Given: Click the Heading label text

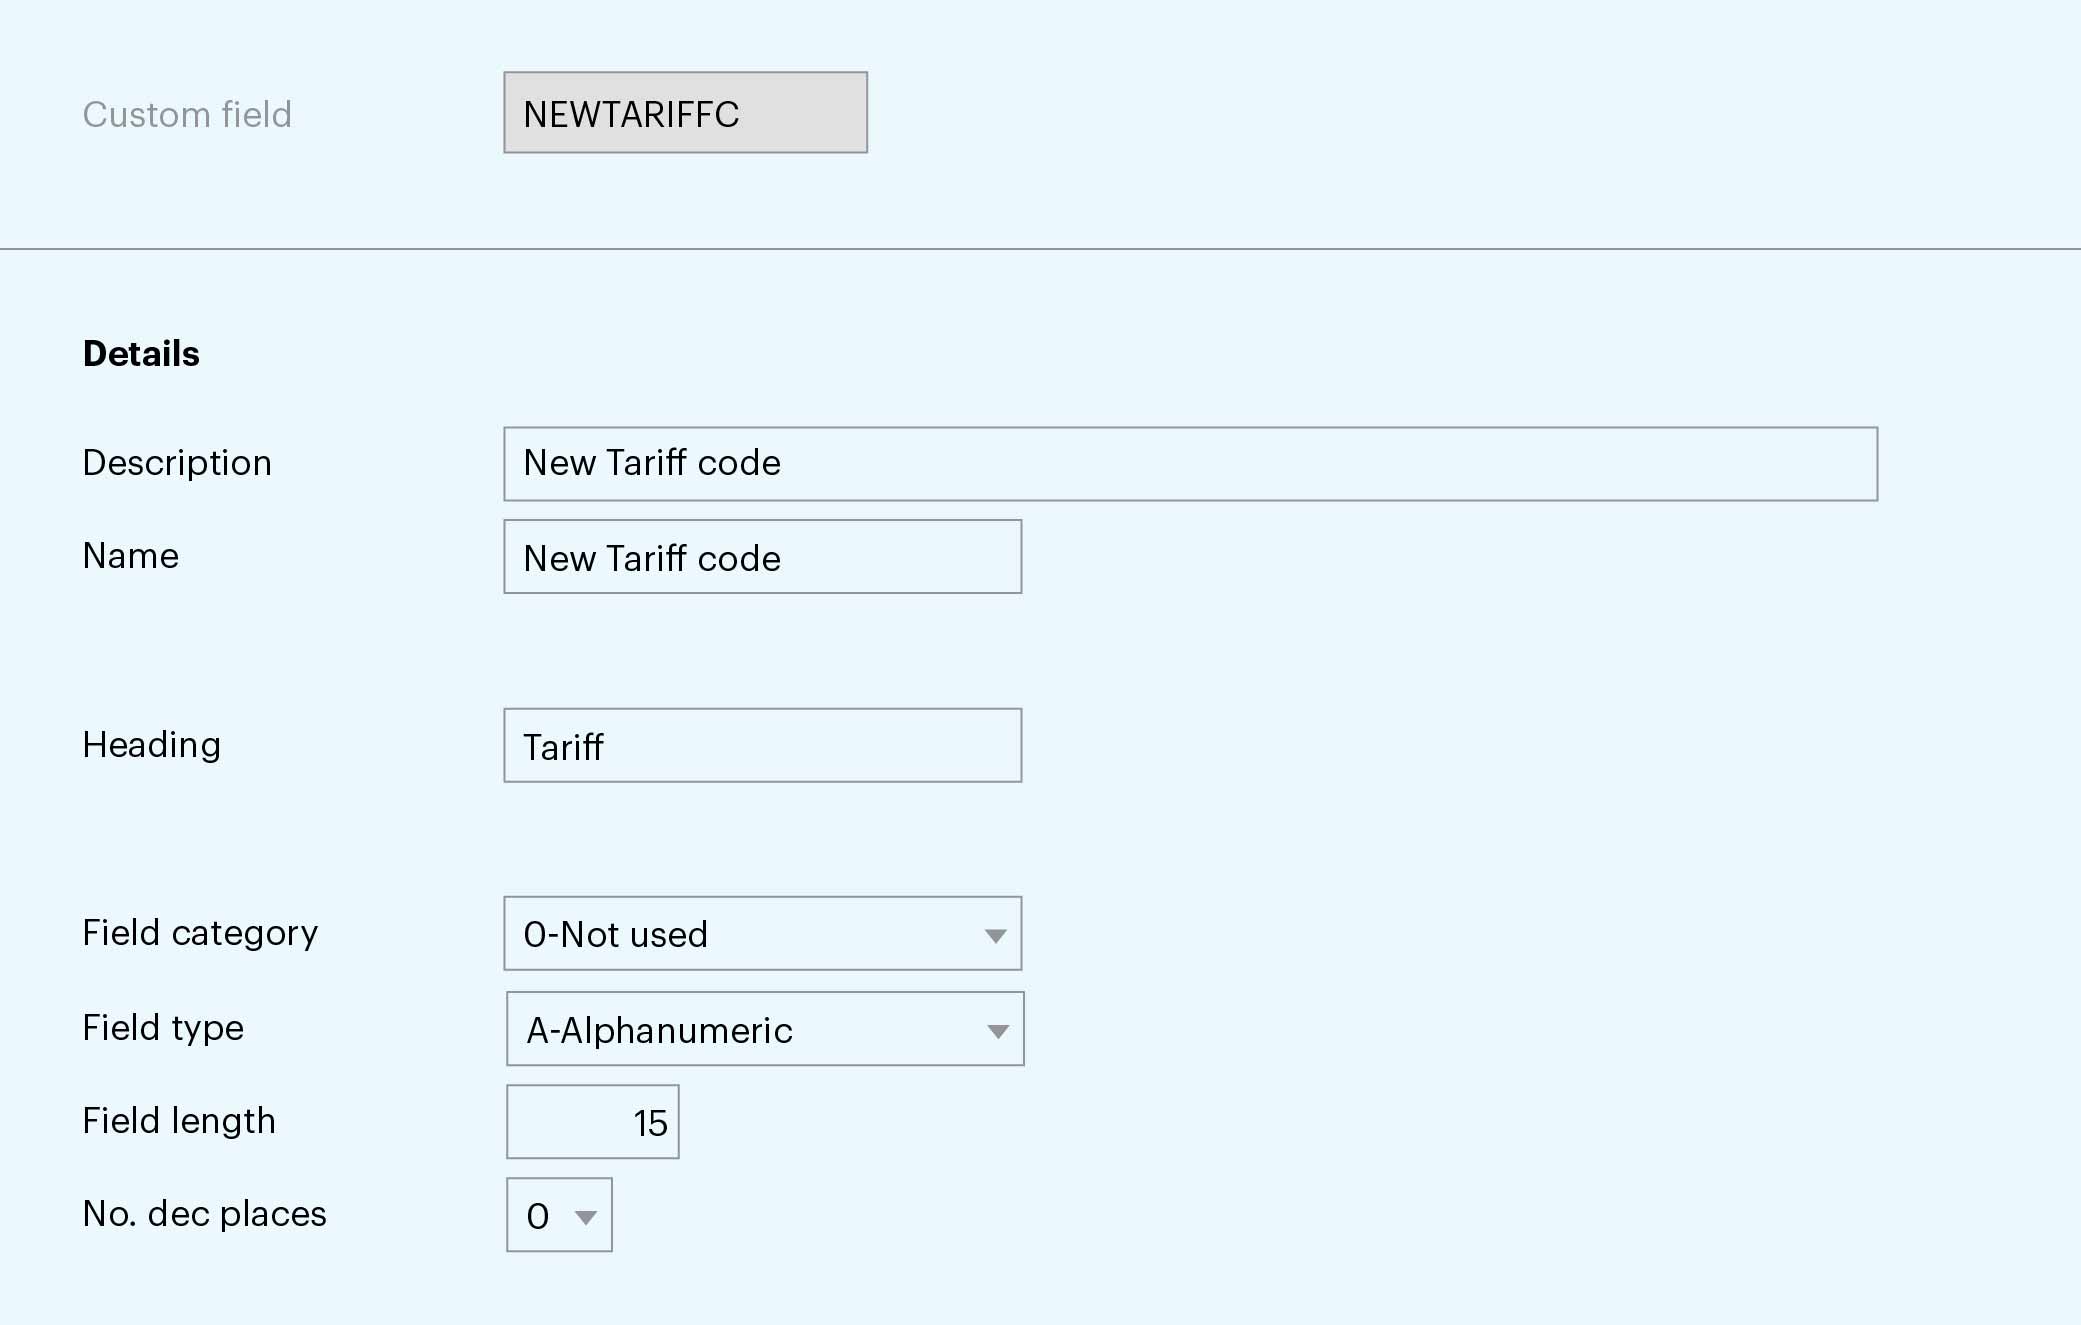Looking at the screenshot, I should (152, 745).
